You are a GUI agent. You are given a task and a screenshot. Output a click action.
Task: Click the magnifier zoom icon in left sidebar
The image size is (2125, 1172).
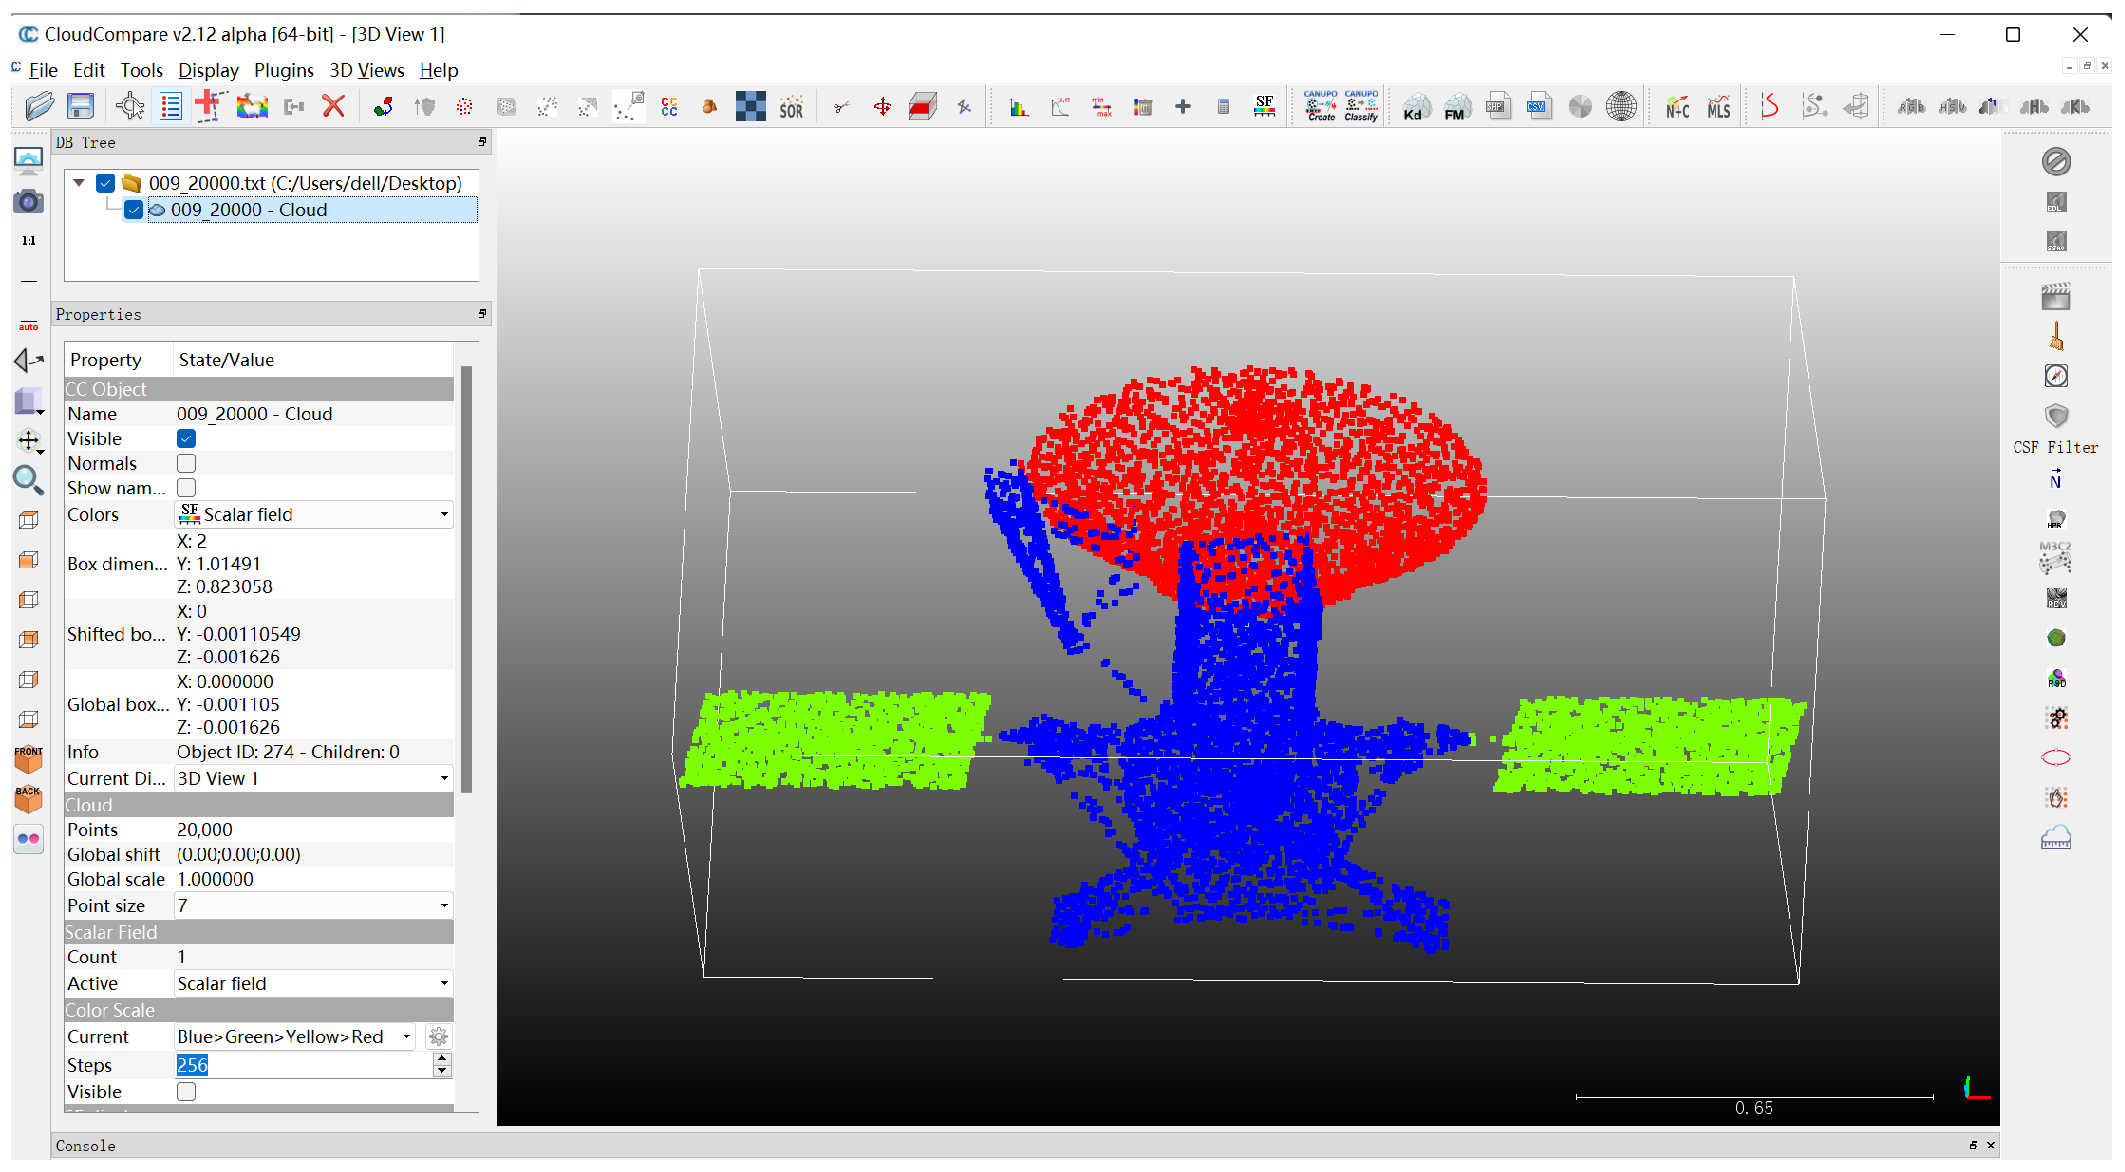[28, 481]
